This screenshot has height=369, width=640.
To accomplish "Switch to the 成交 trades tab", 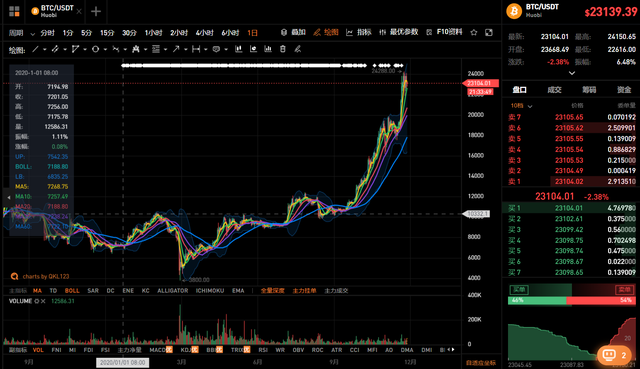I will tap(554, 89).
